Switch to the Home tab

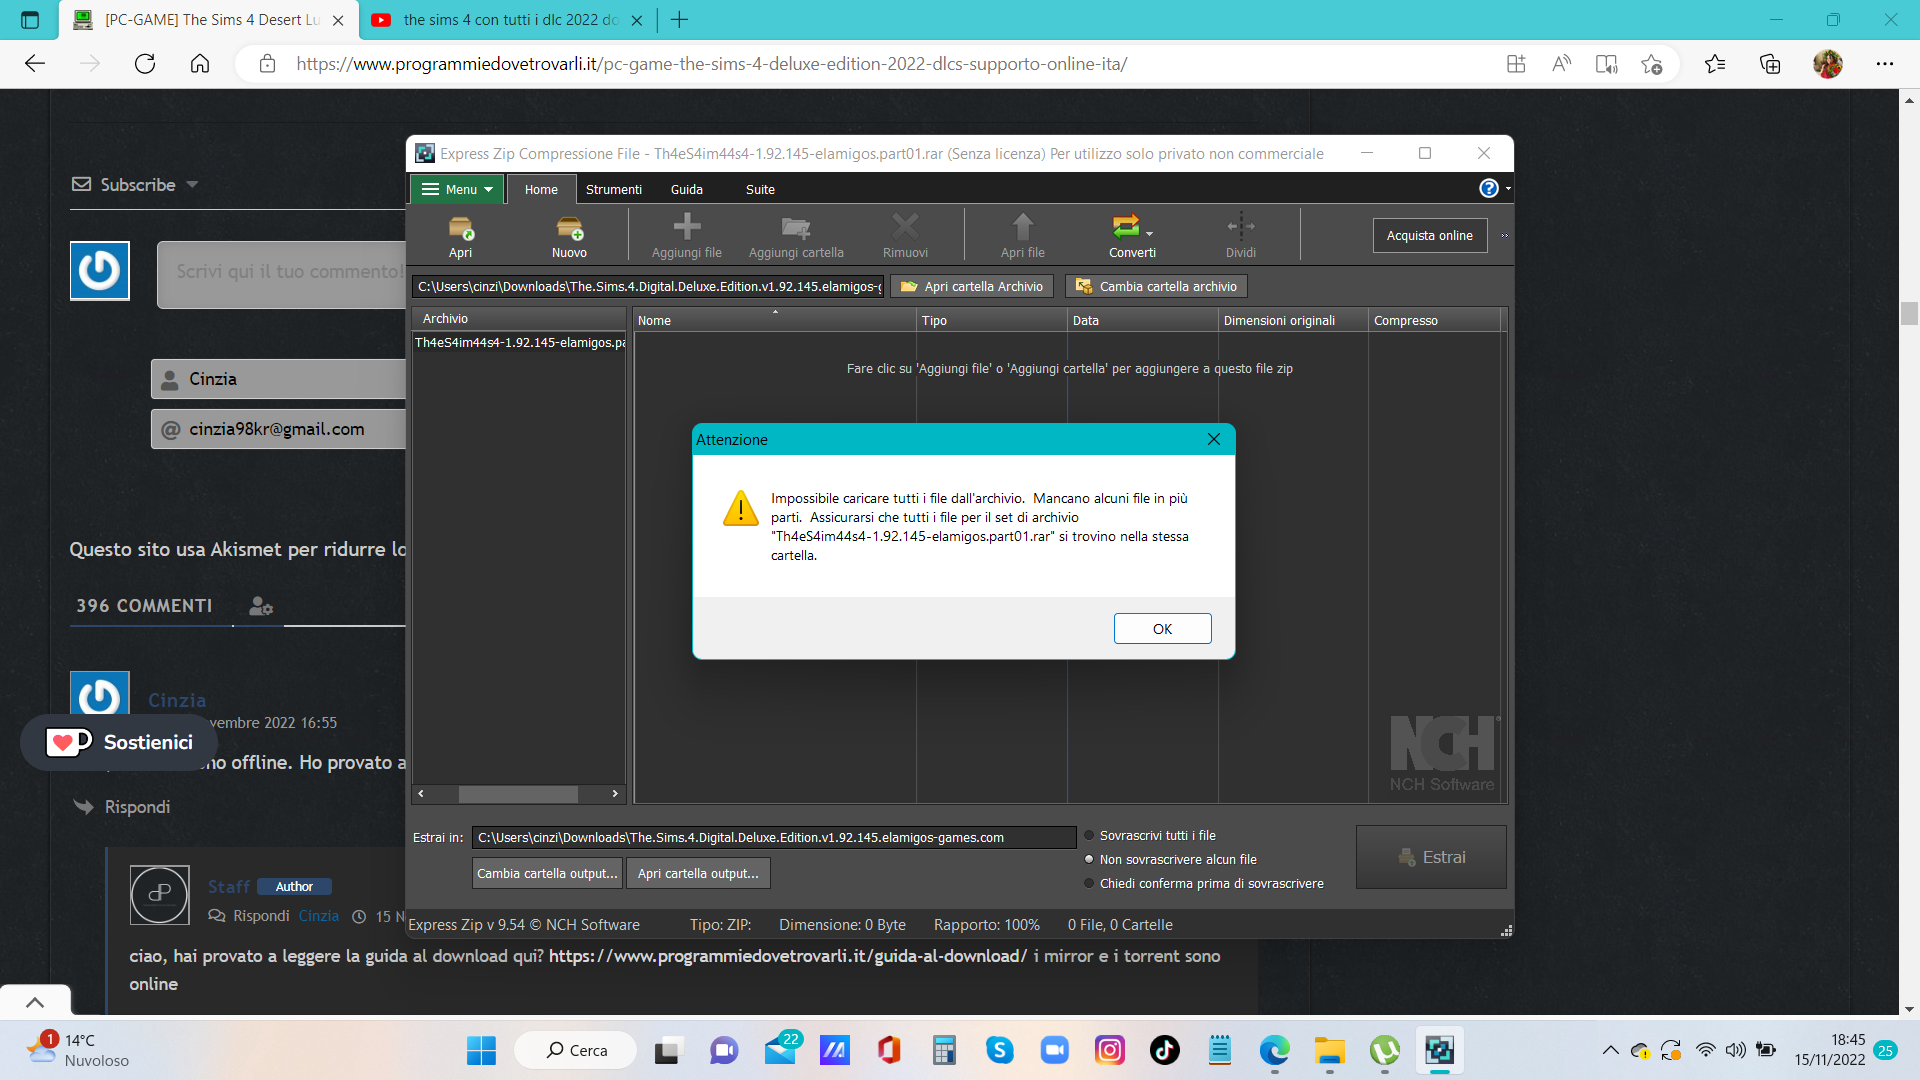tap(541, 189)
